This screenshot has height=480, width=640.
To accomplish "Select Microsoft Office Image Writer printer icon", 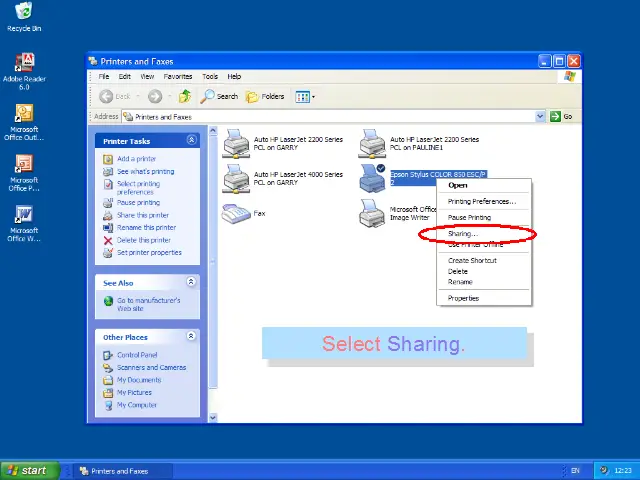I will click(372, 213).
